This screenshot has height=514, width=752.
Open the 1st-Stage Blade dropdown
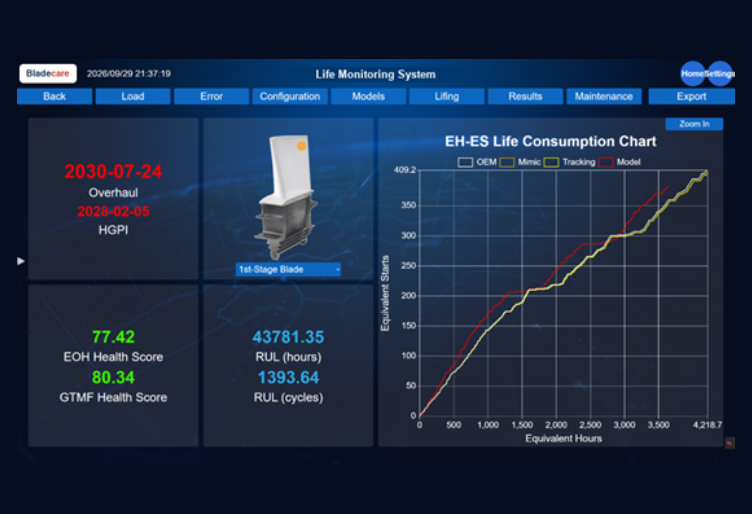click(x=288, y=269)
